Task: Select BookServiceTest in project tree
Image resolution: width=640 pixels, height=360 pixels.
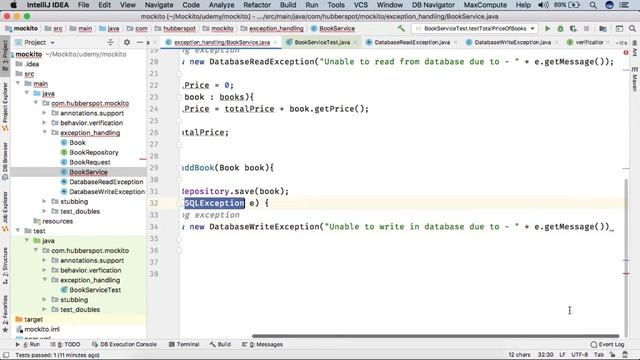Action: point(95,290)
